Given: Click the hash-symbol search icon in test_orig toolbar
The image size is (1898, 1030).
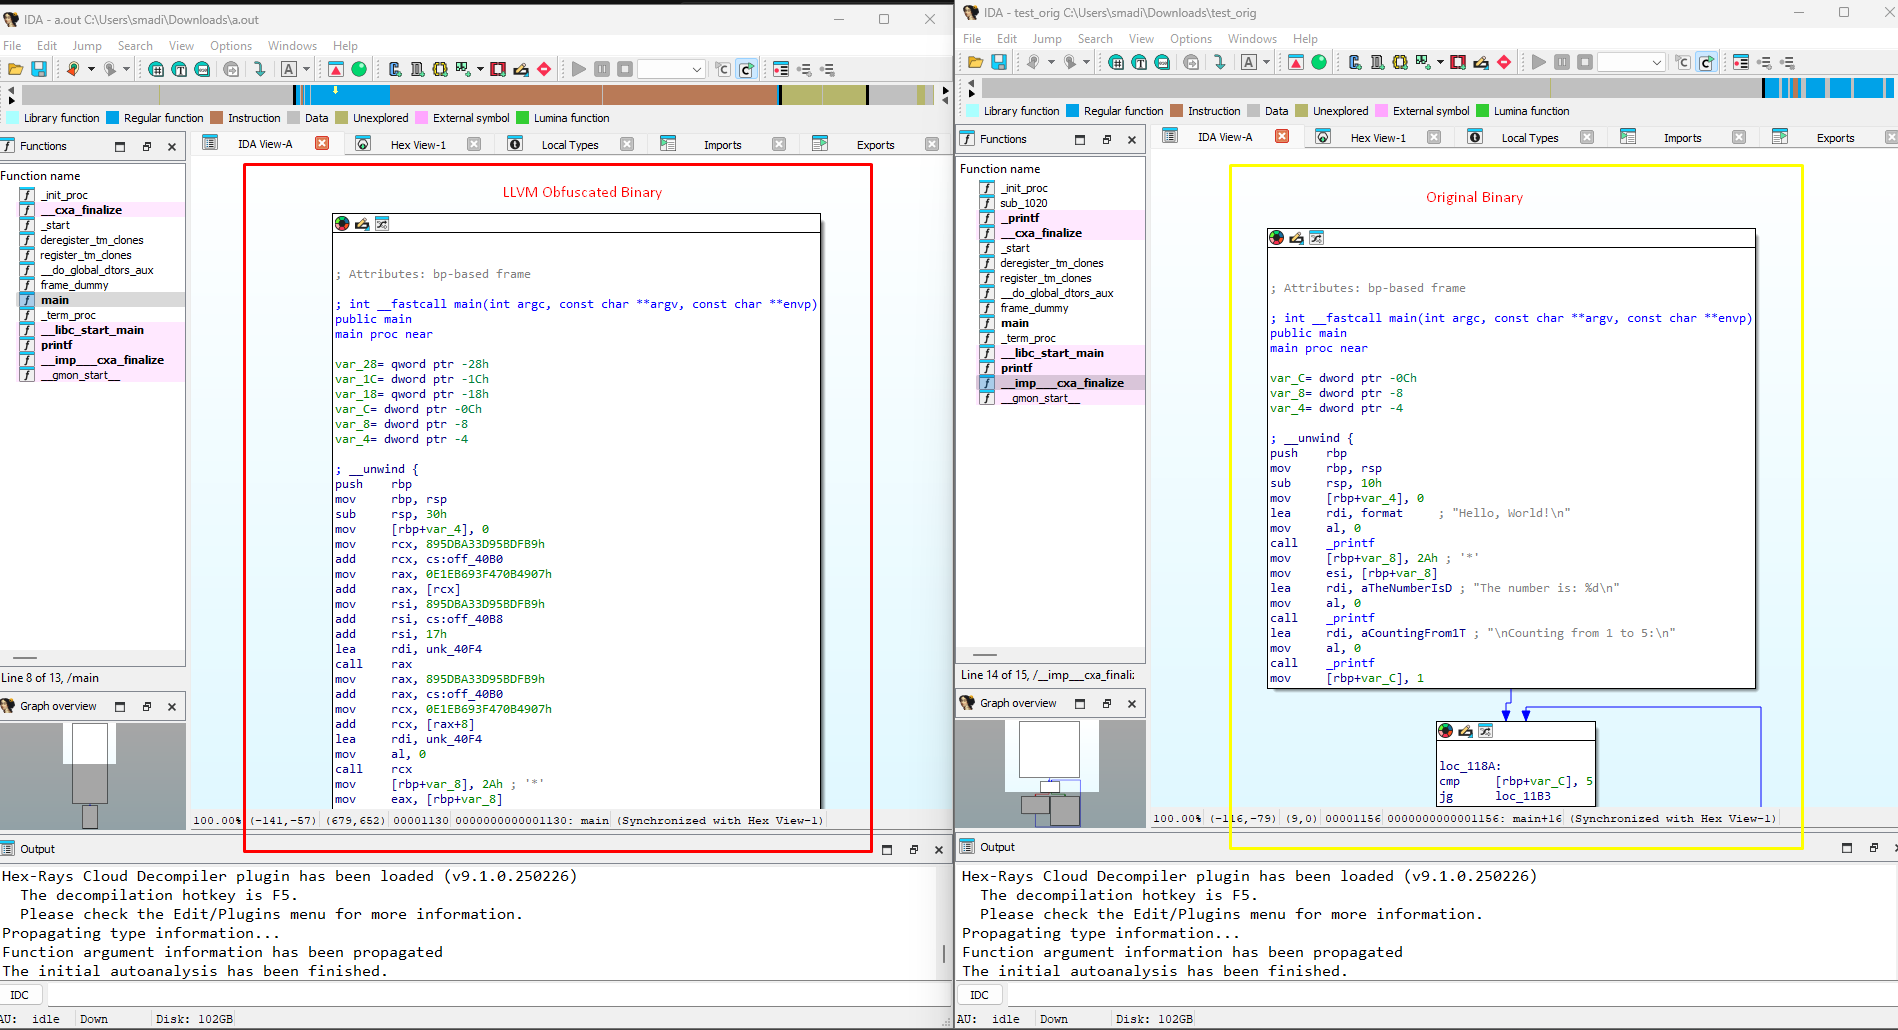Looking at the screenshot, I should click(1116, 62).
